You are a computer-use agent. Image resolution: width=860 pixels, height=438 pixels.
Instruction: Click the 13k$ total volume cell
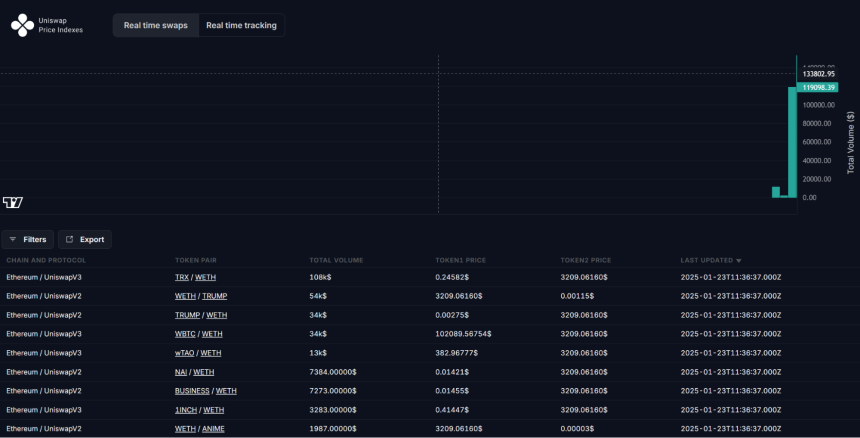pyautogui.click(x=318, y=353)
